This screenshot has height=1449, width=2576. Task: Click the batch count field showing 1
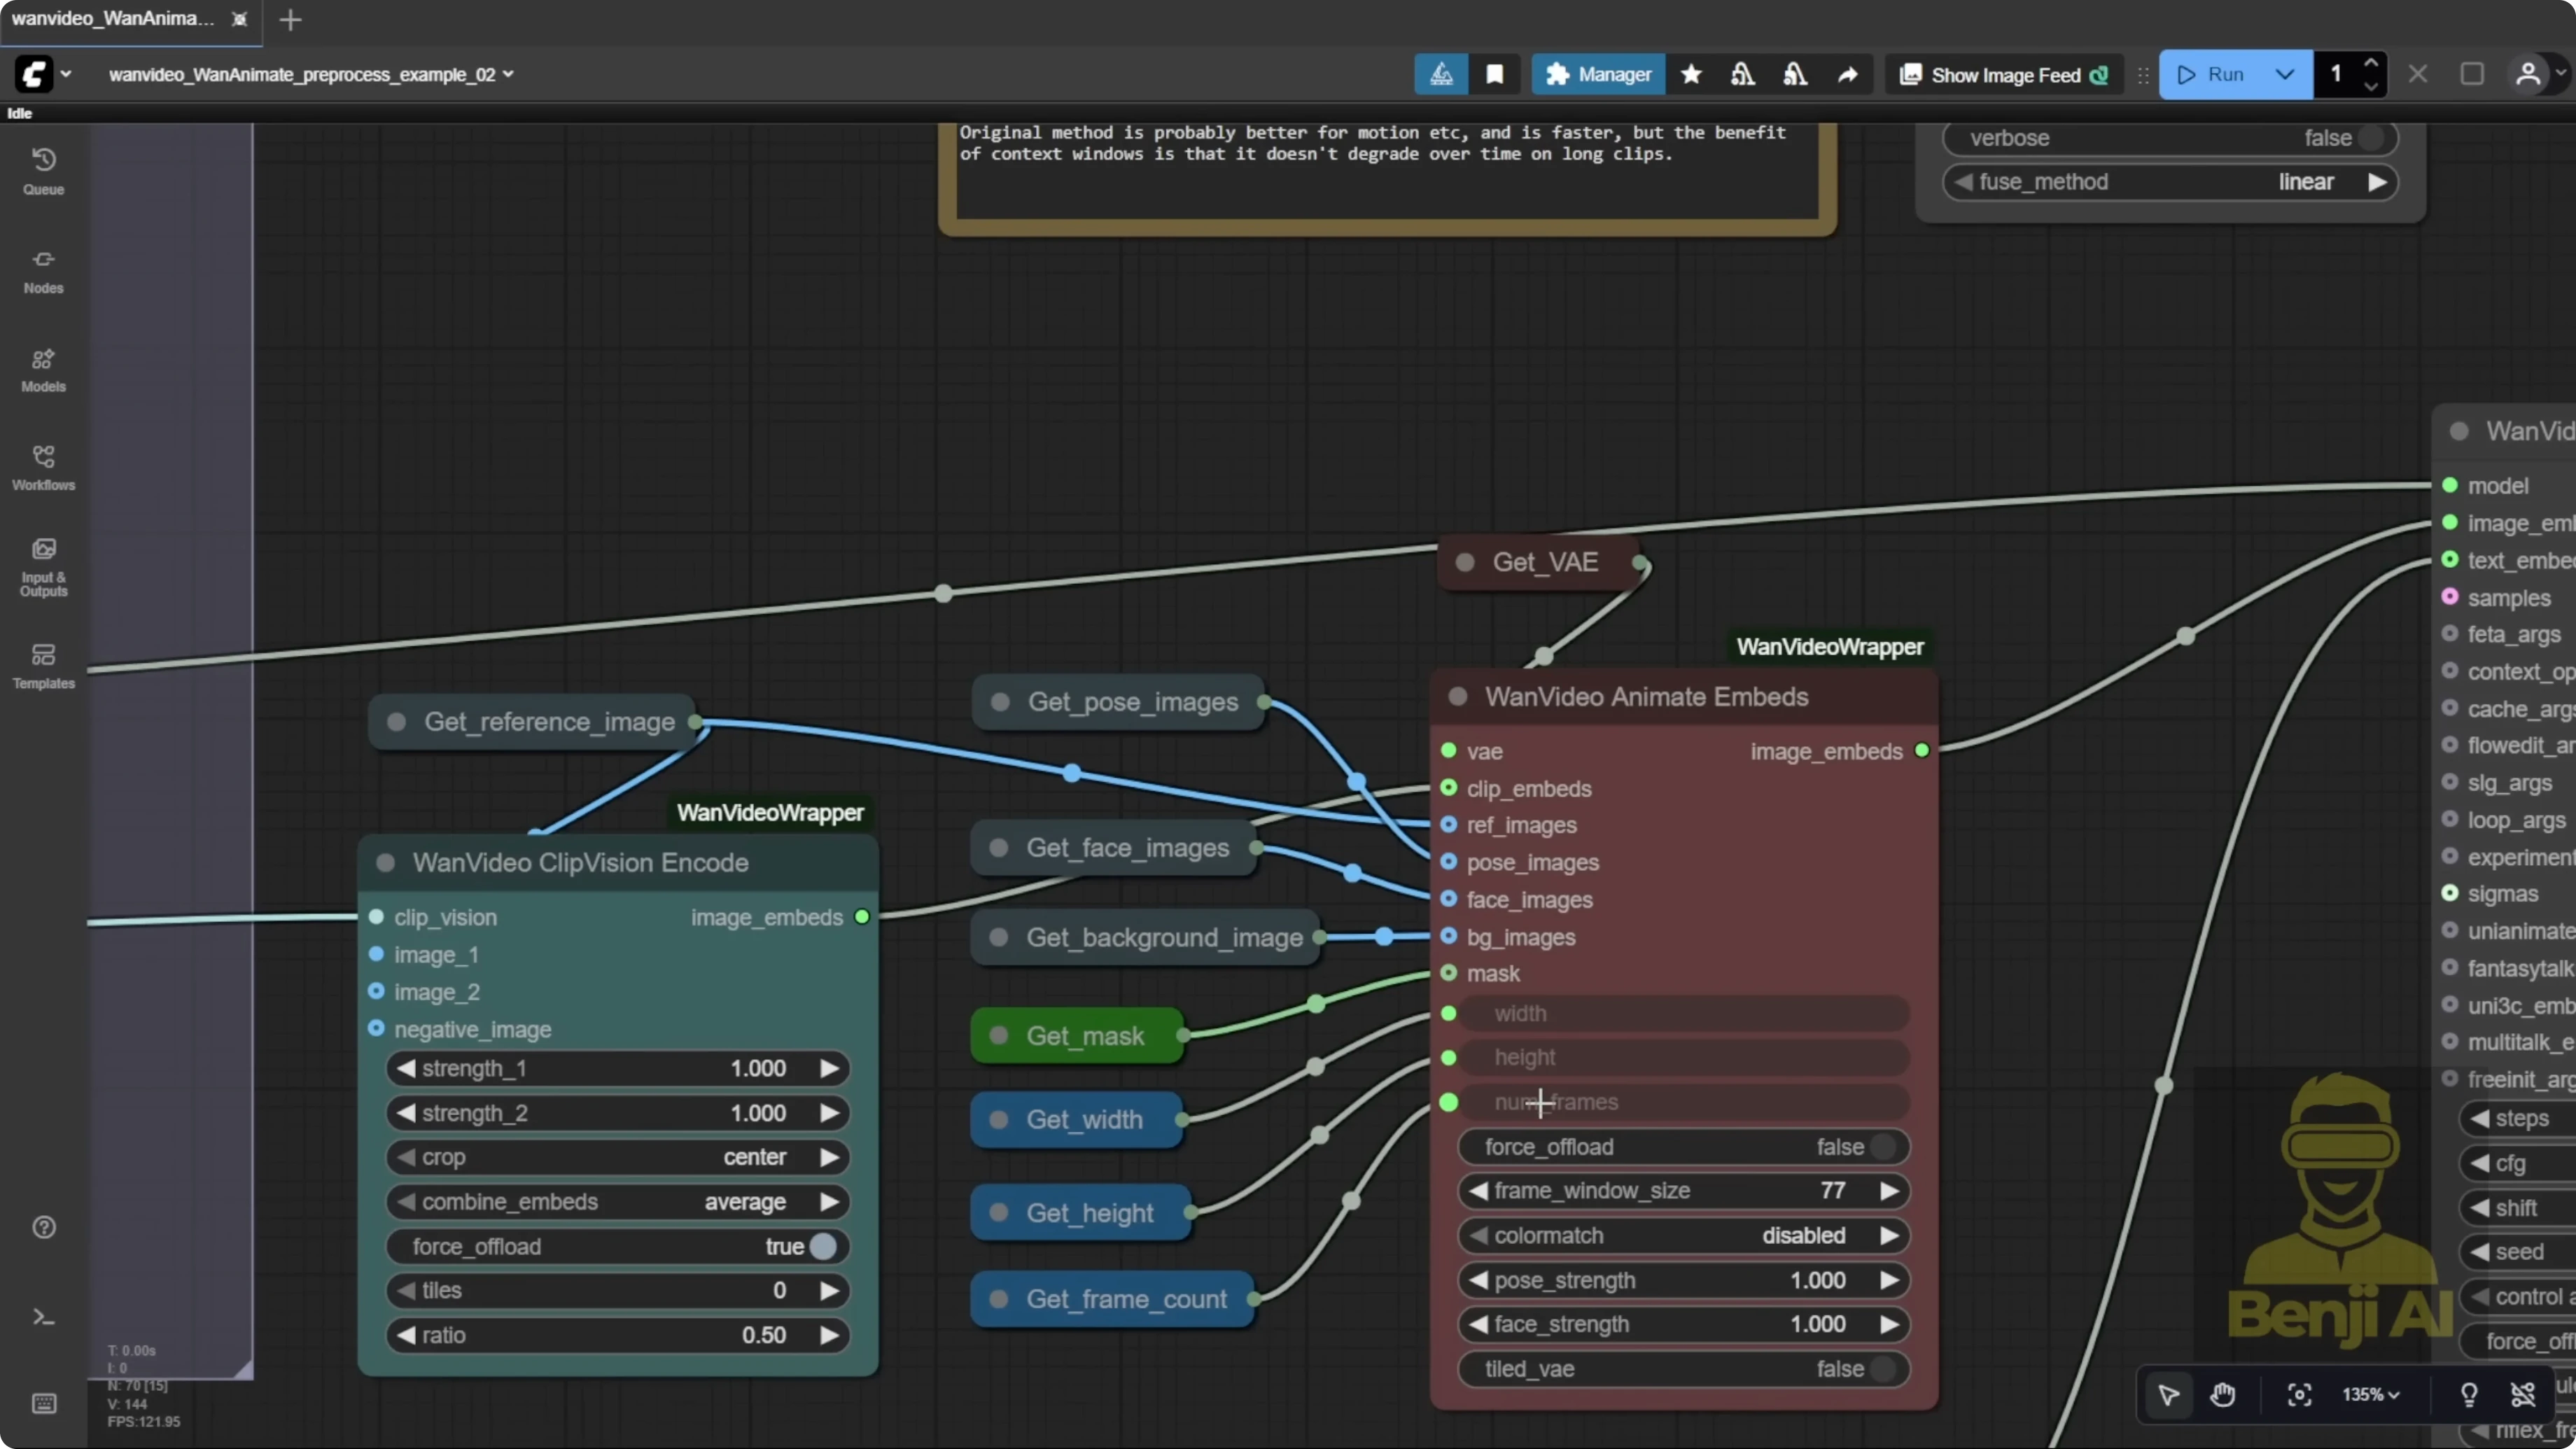(2337, 74)
